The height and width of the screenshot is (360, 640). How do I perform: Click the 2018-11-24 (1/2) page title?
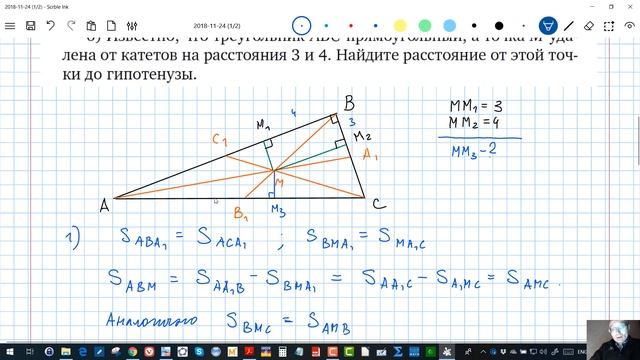[217, 26]
